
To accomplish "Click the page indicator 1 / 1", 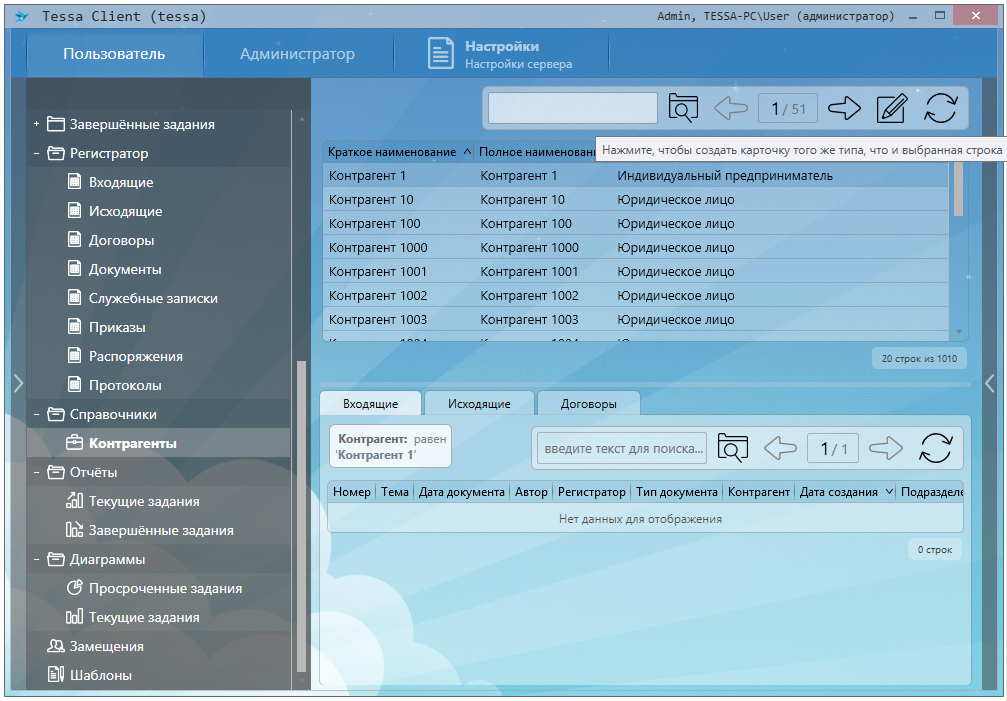I will click(x=834, y=448).
